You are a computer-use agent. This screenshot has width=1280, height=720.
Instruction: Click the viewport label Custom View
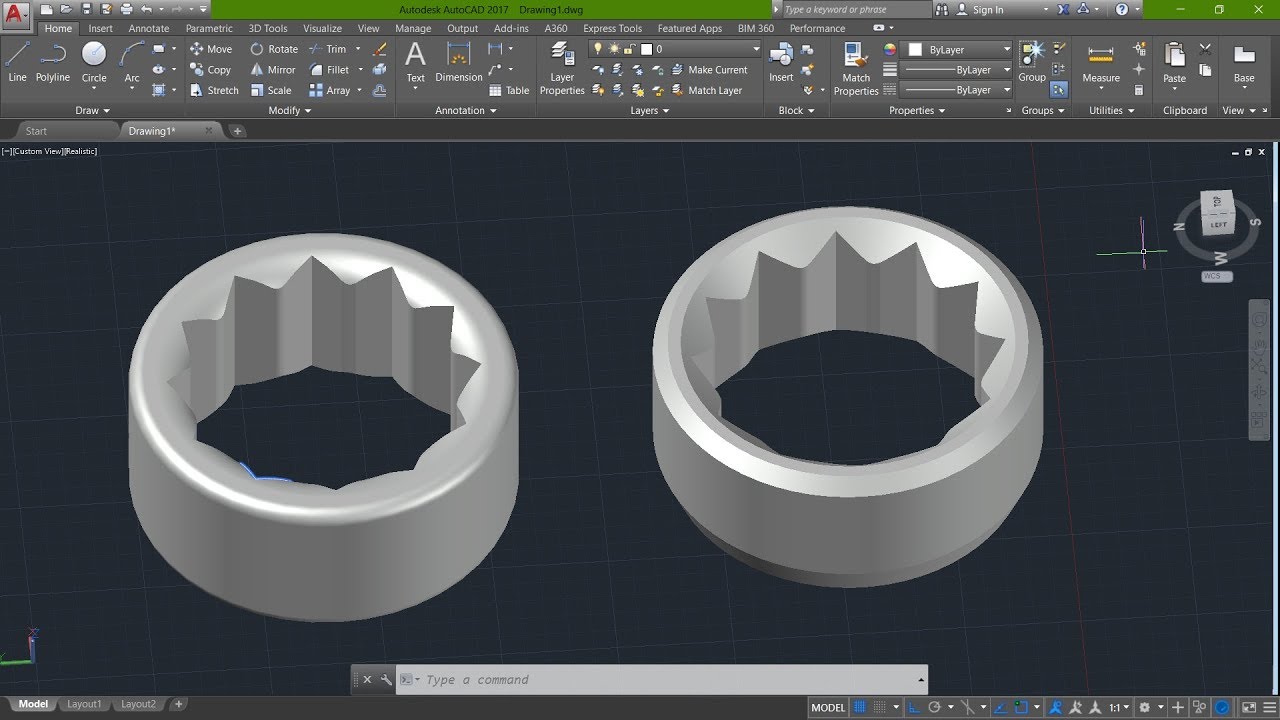point(40,151)
